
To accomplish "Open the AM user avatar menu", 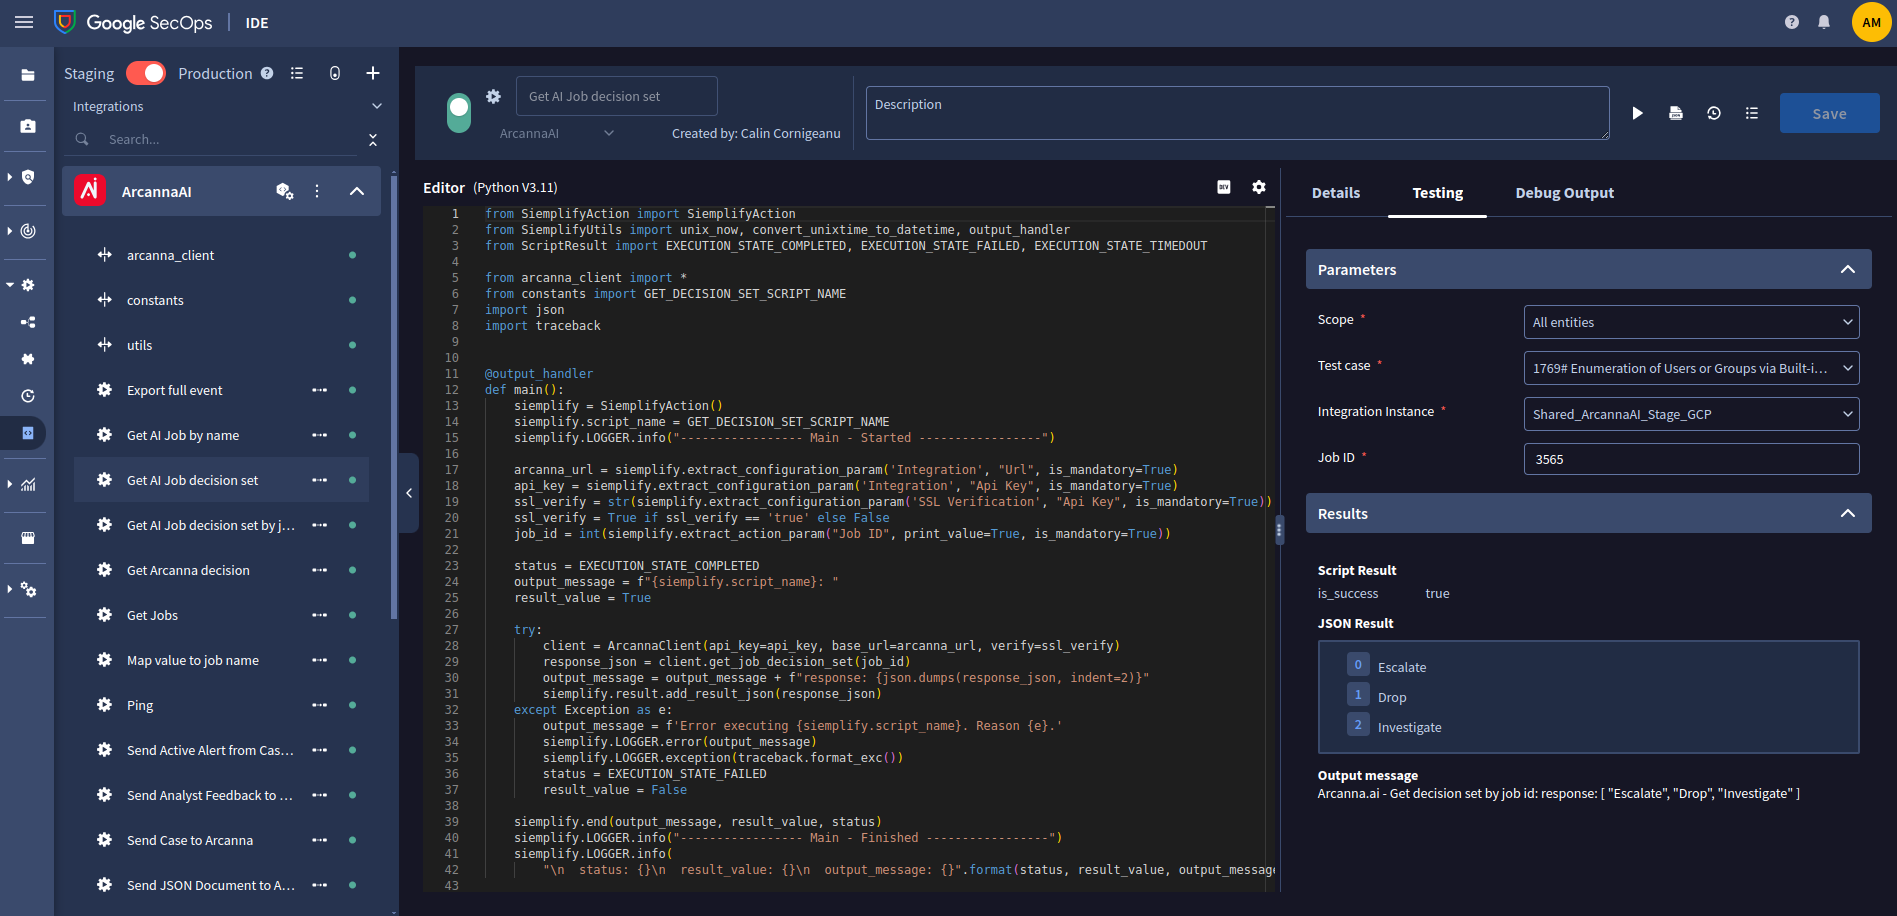I will point(1871,22).
